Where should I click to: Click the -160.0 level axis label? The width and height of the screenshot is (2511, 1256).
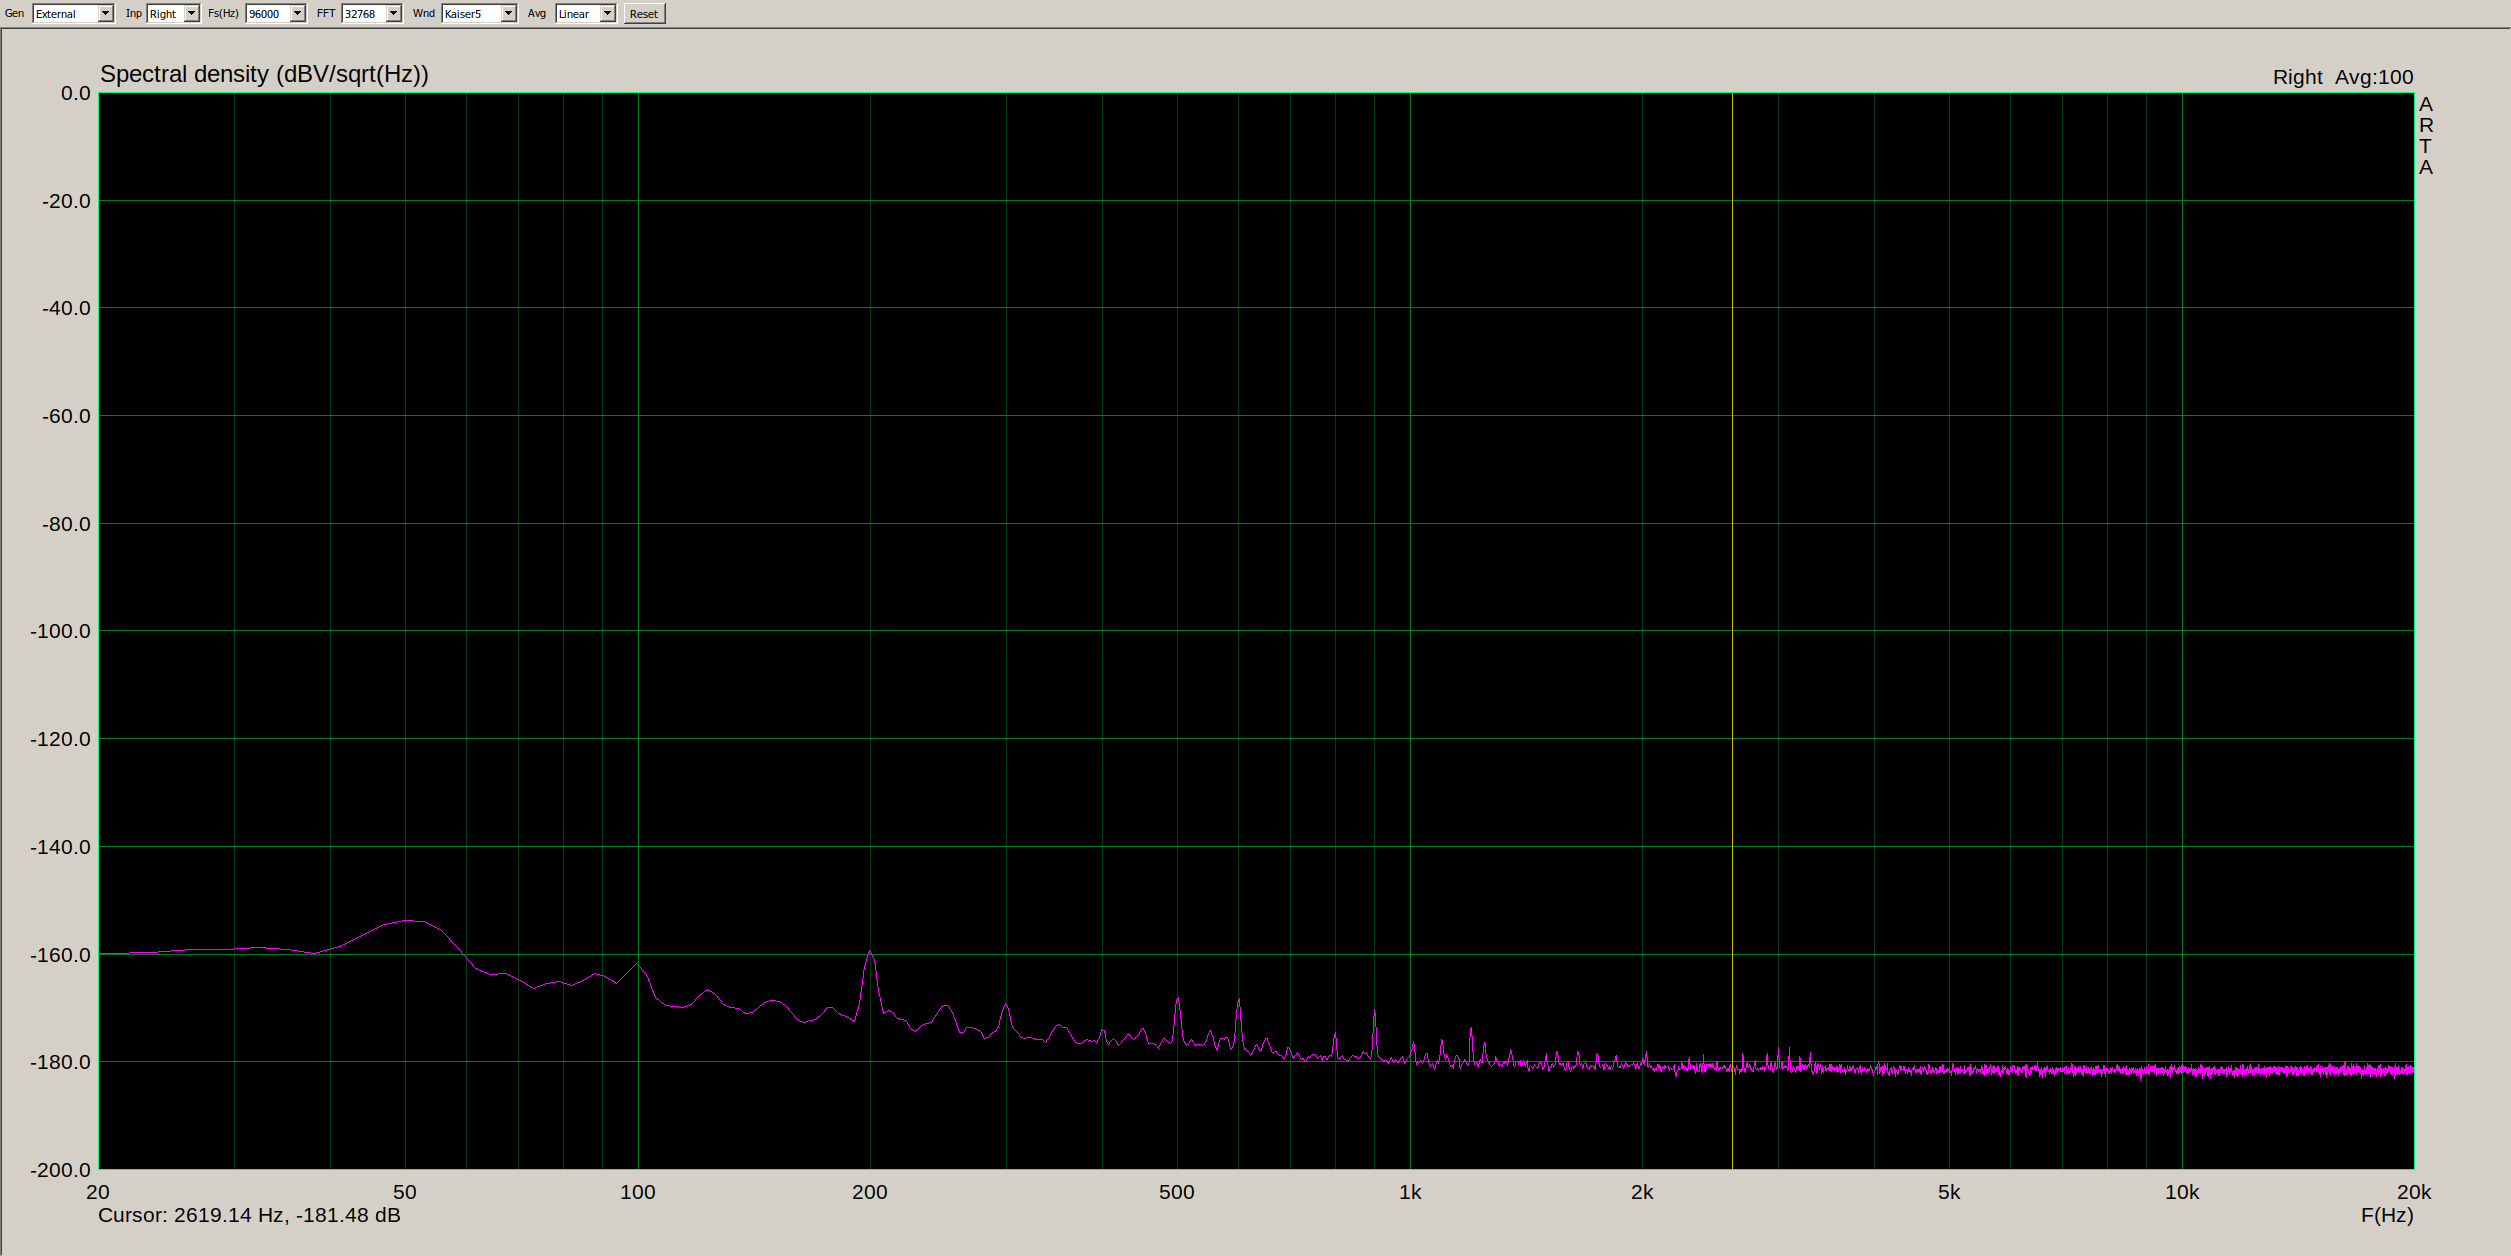pyautogui.click(x=60, y=955)
